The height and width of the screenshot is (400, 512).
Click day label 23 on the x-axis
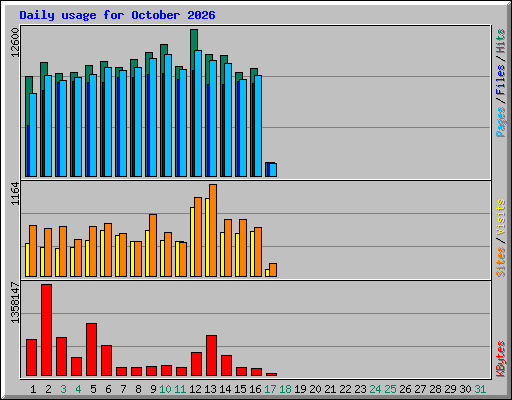click(x=360, y=389)
